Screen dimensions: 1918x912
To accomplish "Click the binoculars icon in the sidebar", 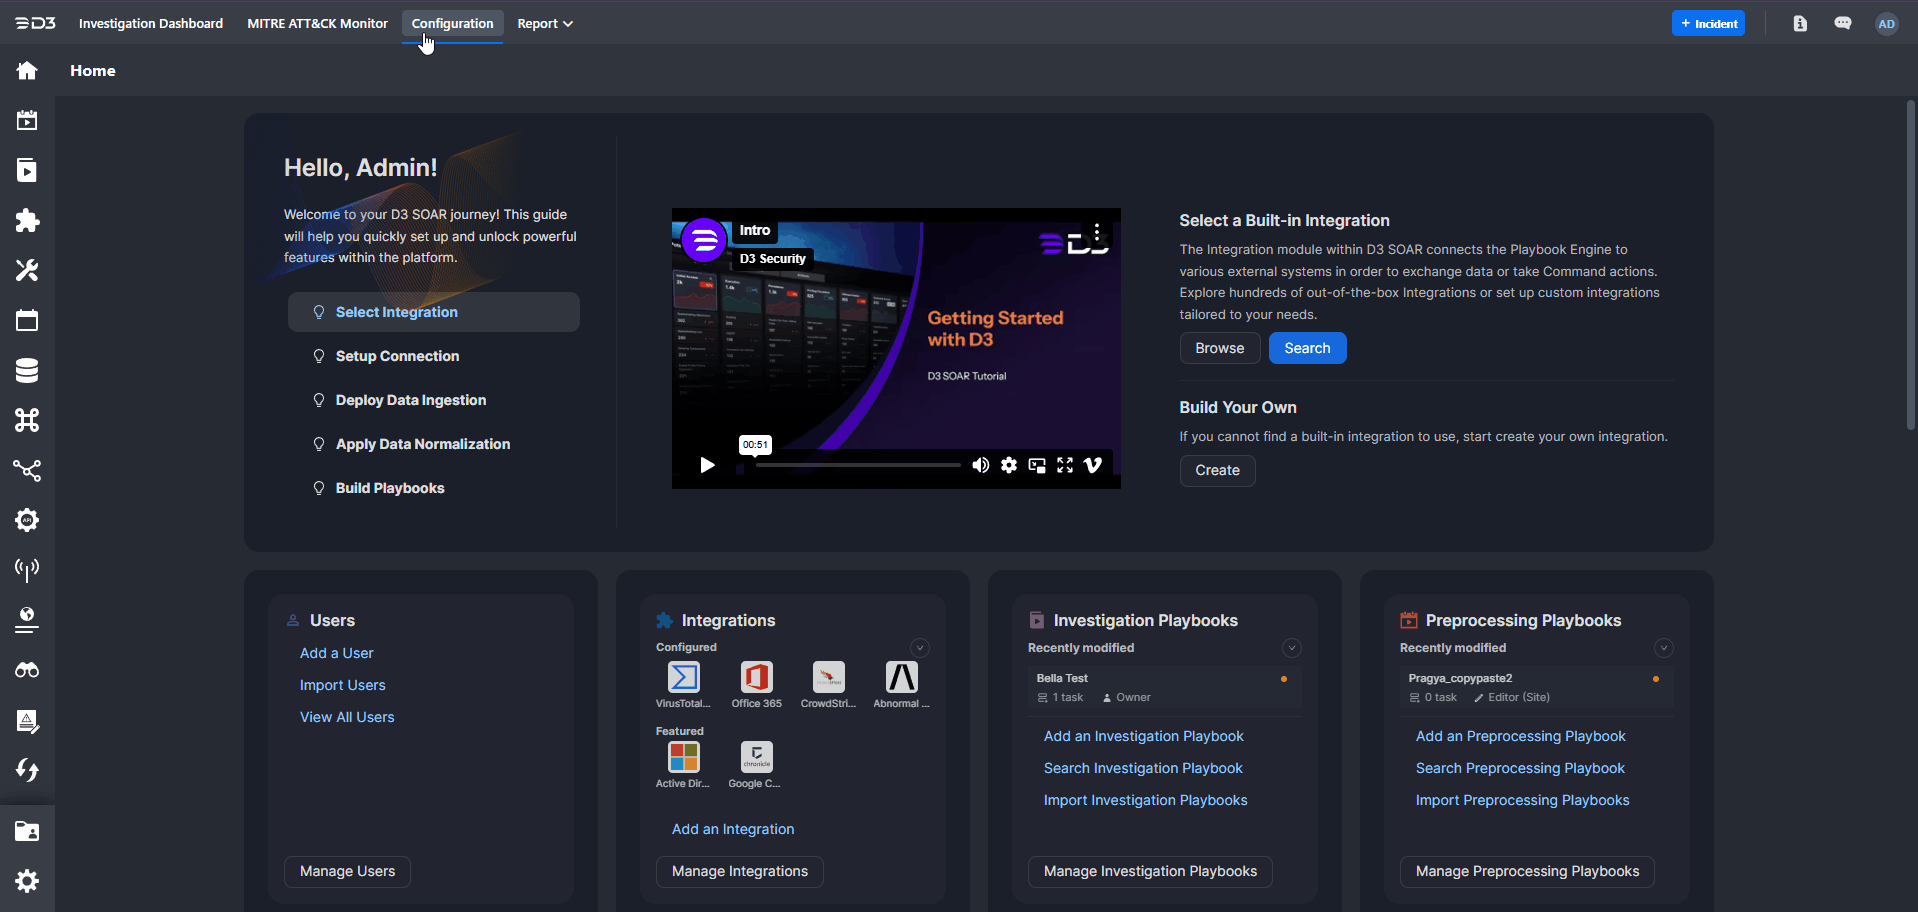I will [x=27, y=670].
